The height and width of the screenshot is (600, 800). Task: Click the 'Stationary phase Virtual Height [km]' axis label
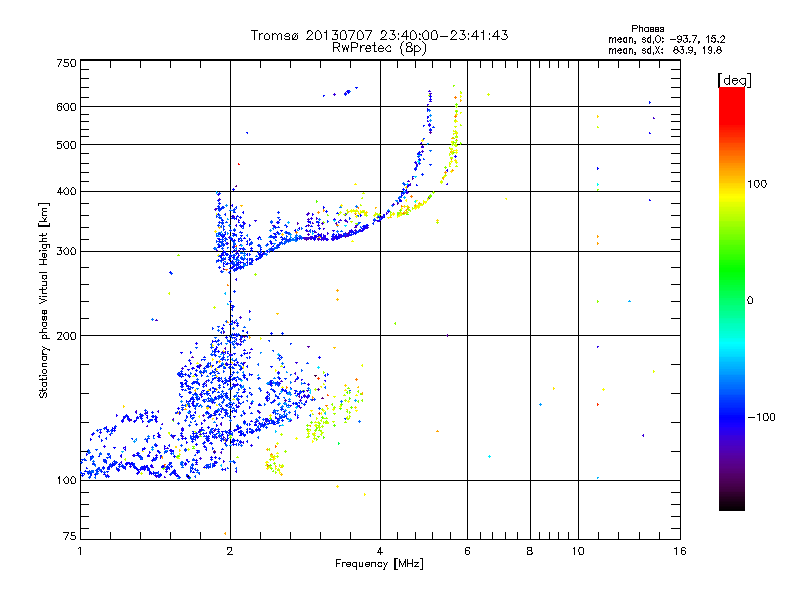(44, 300)
